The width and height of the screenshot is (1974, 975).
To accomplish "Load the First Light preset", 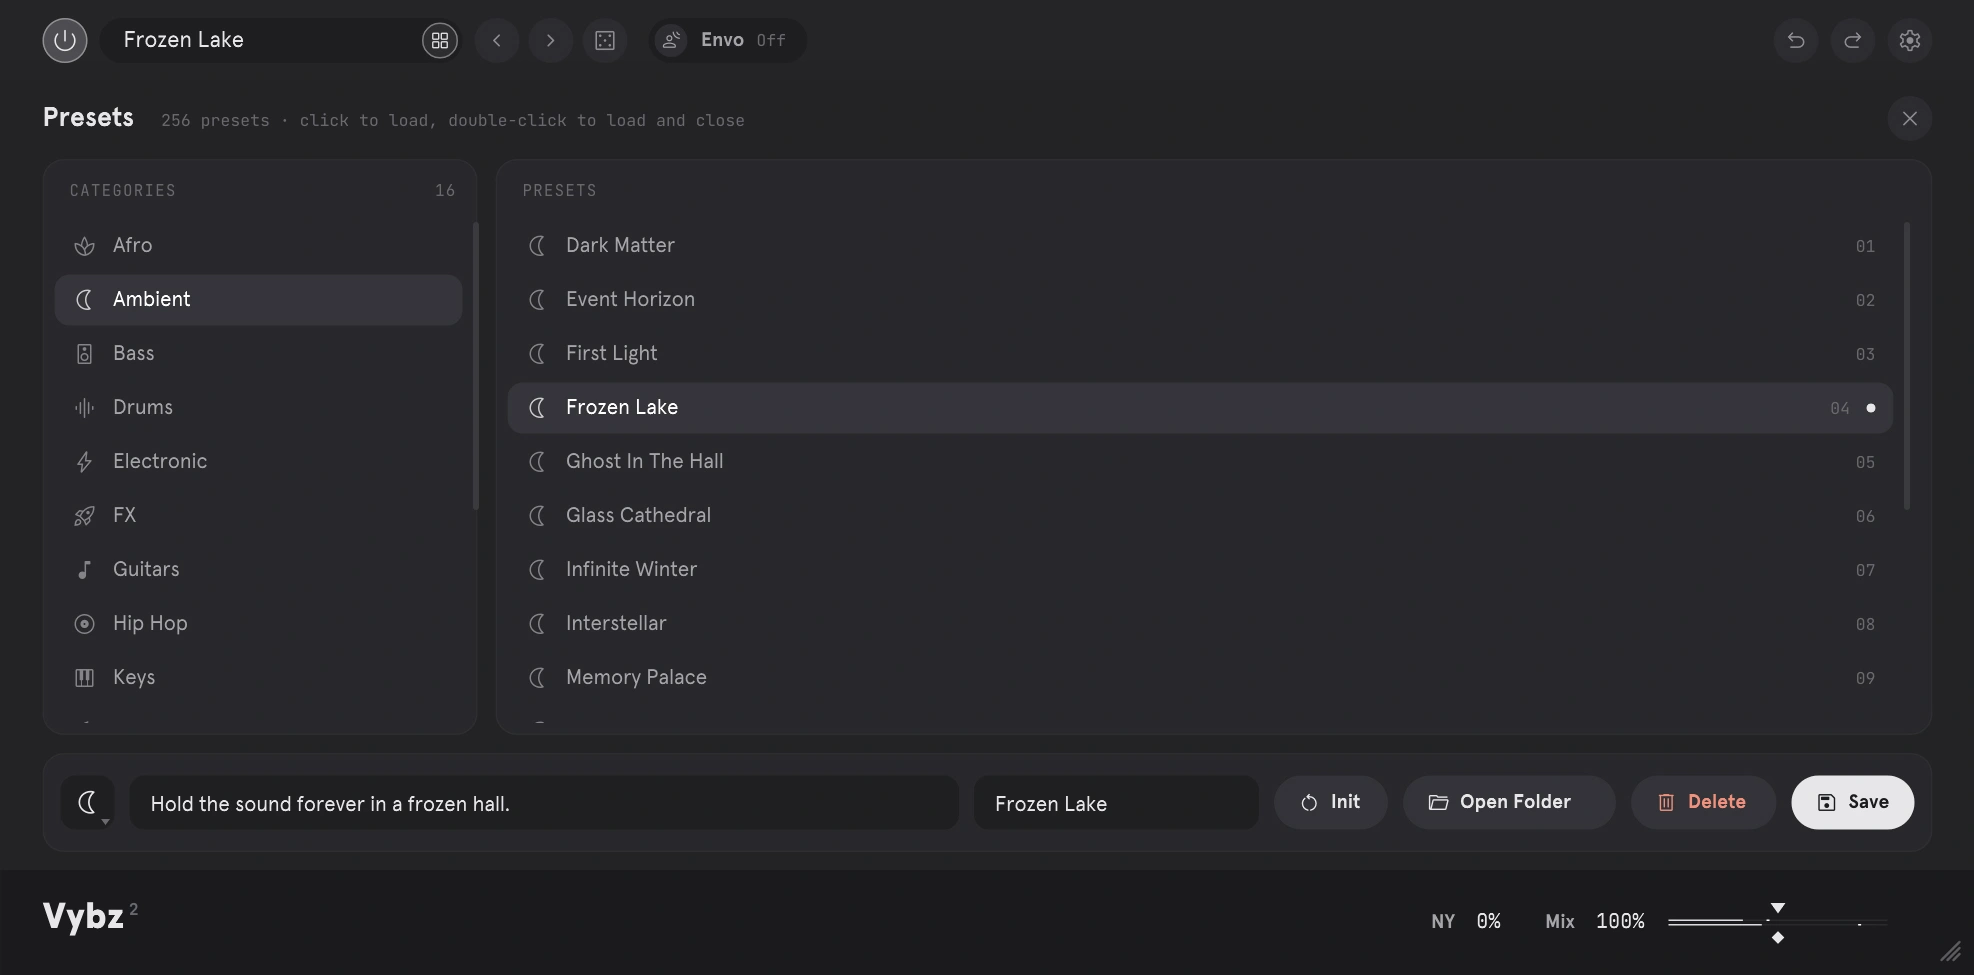I will tap(1200, 353).
